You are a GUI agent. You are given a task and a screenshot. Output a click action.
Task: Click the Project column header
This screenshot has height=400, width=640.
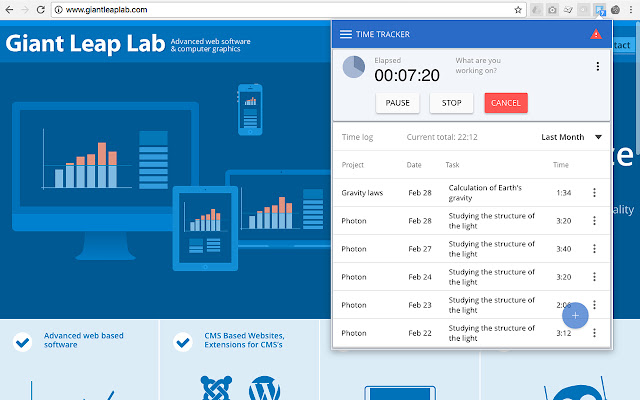point(353,165)
